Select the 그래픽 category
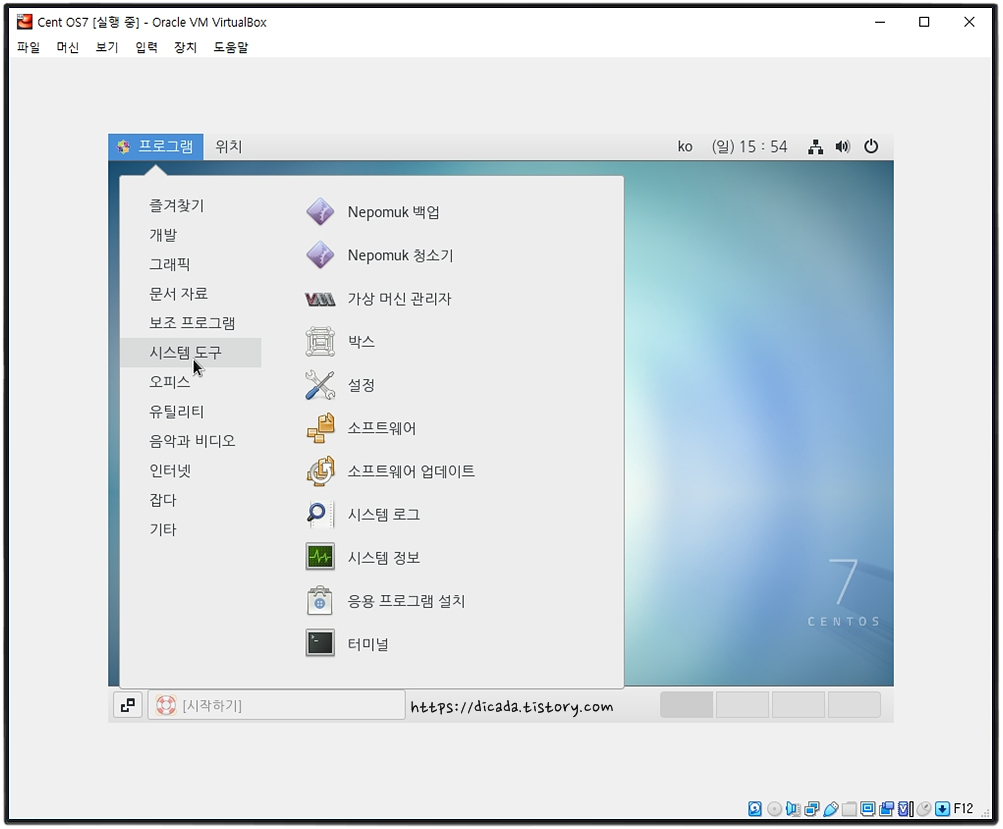Image resolution: width=1003 pixels, height=829 pixels. coord(170,264)
